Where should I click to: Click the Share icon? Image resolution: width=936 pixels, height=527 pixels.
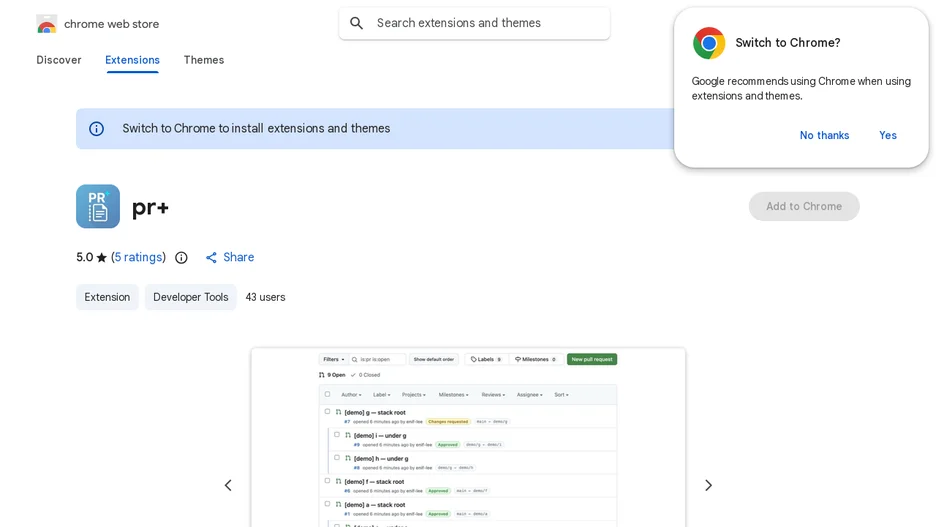click(211, 258)
